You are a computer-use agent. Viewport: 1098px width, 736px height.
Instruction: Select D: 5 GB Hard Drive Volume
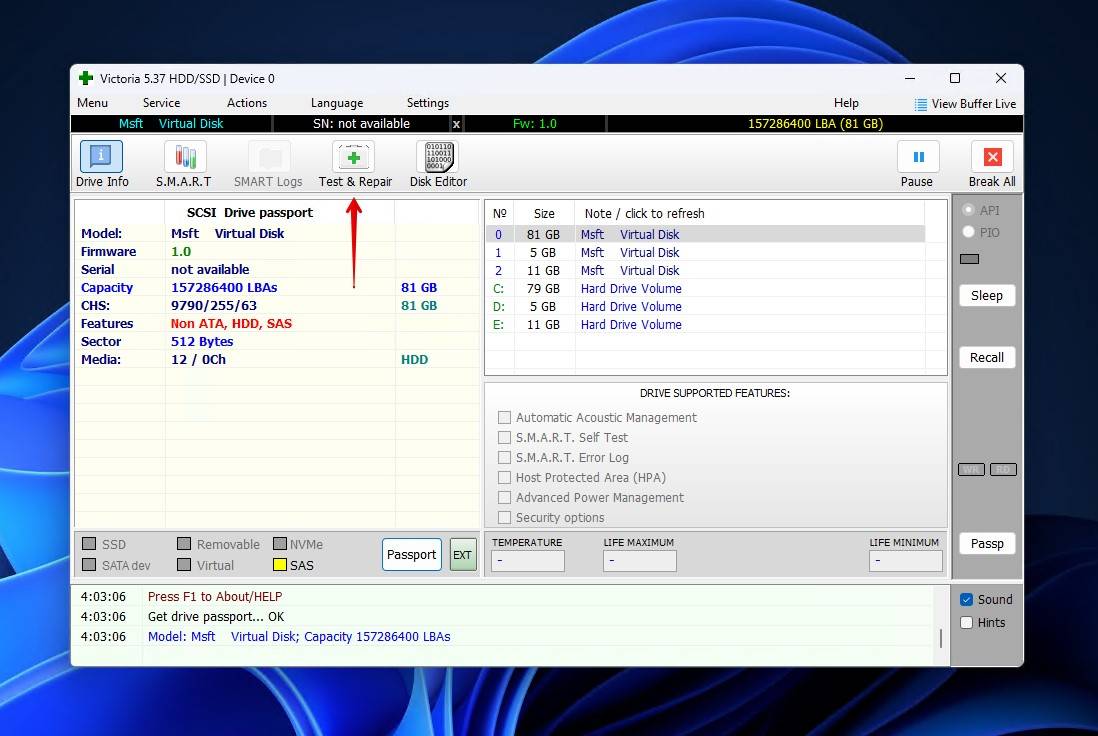coord(705,307)
